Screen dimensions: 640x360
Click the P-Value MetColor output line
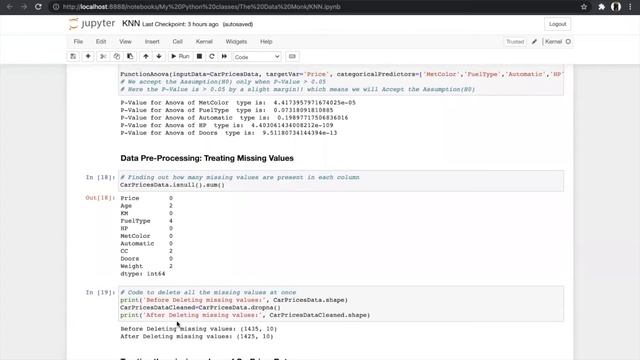[x=238, y=102]
